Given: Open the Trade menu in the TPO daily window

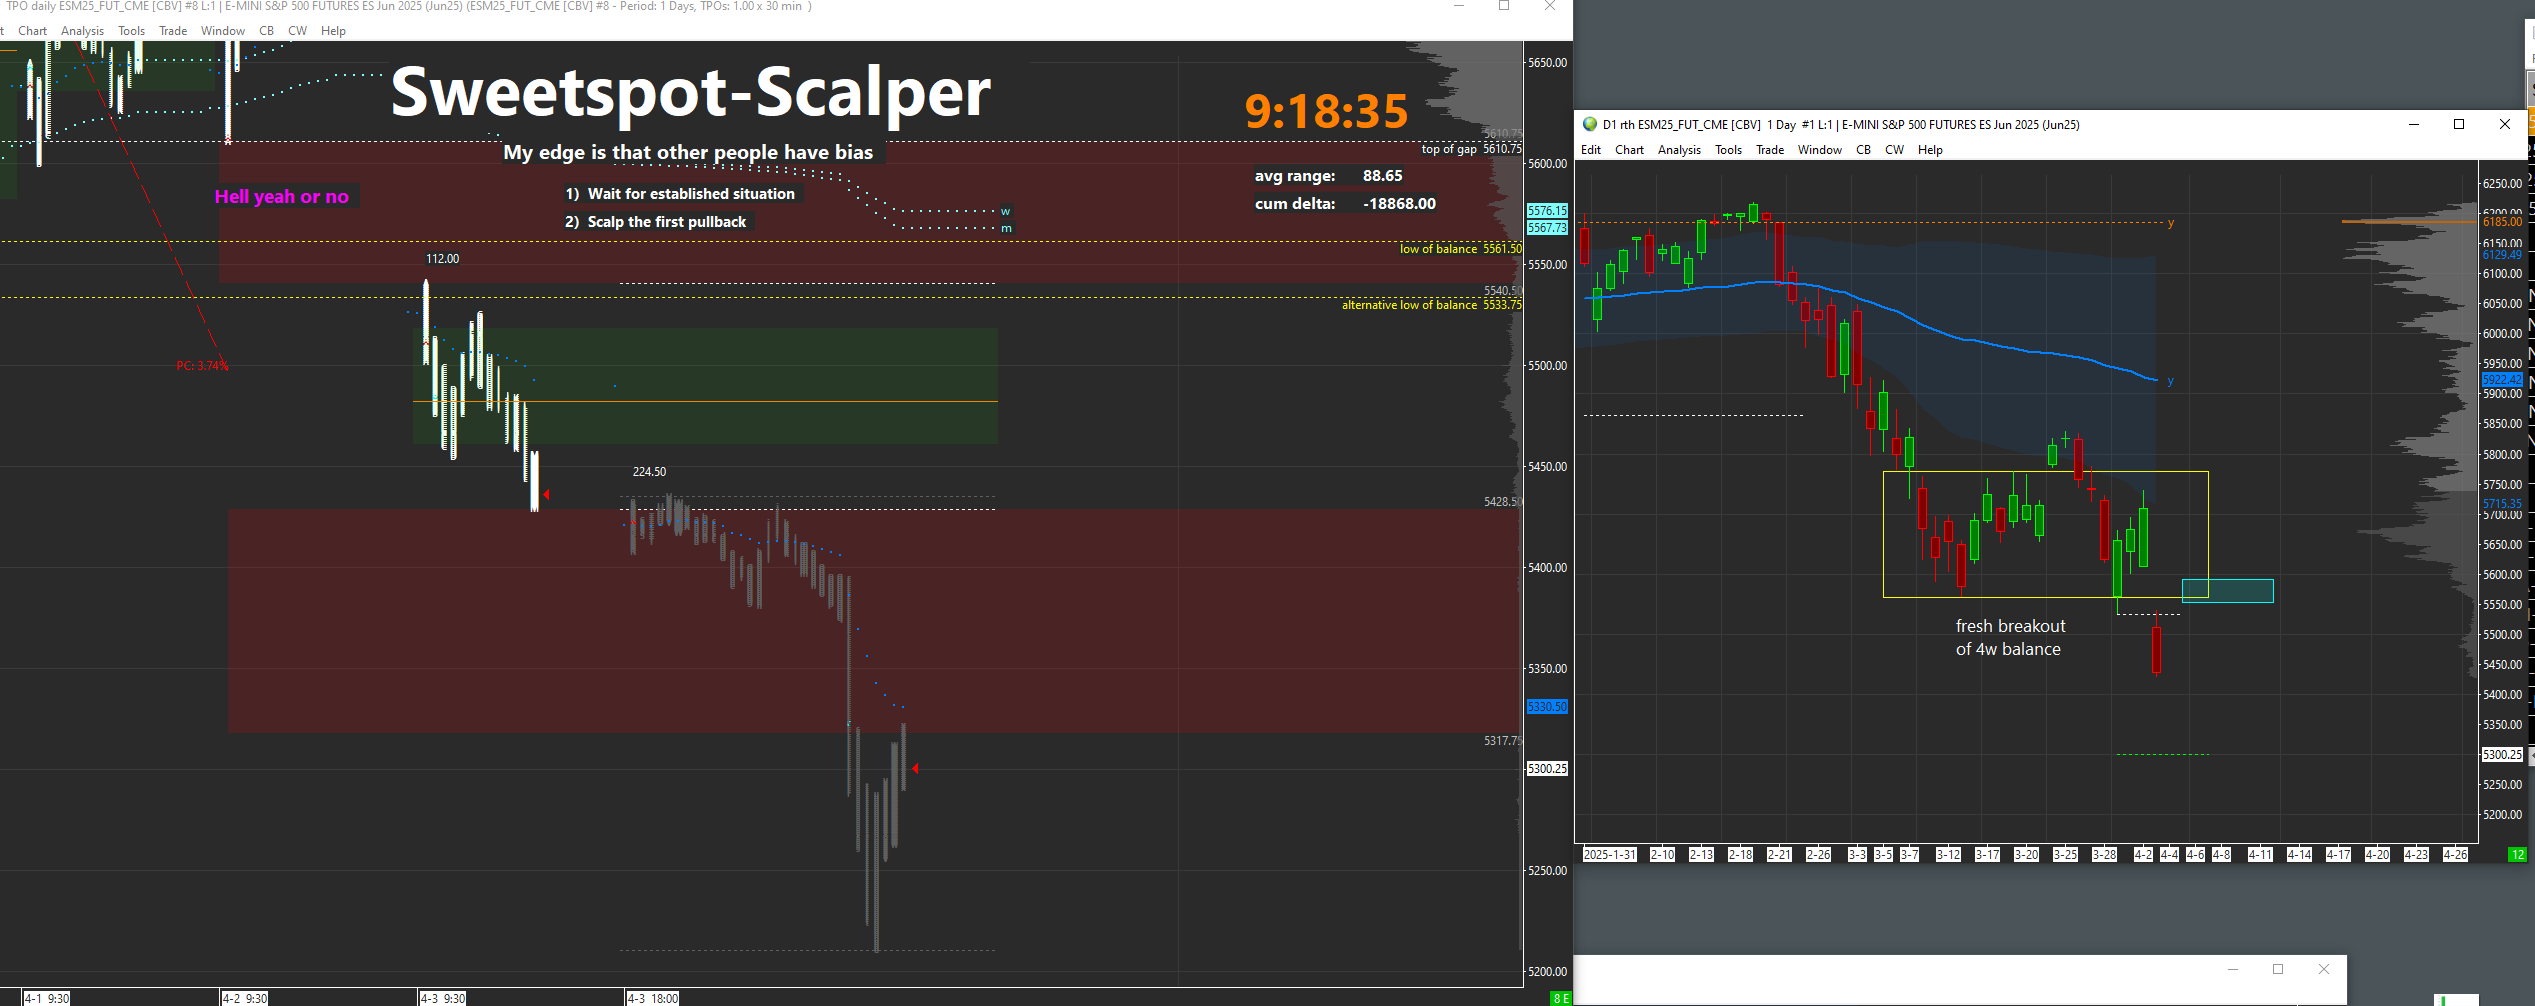Looking at the screenshot, I should pyautogui.click(x=173, y=31).
